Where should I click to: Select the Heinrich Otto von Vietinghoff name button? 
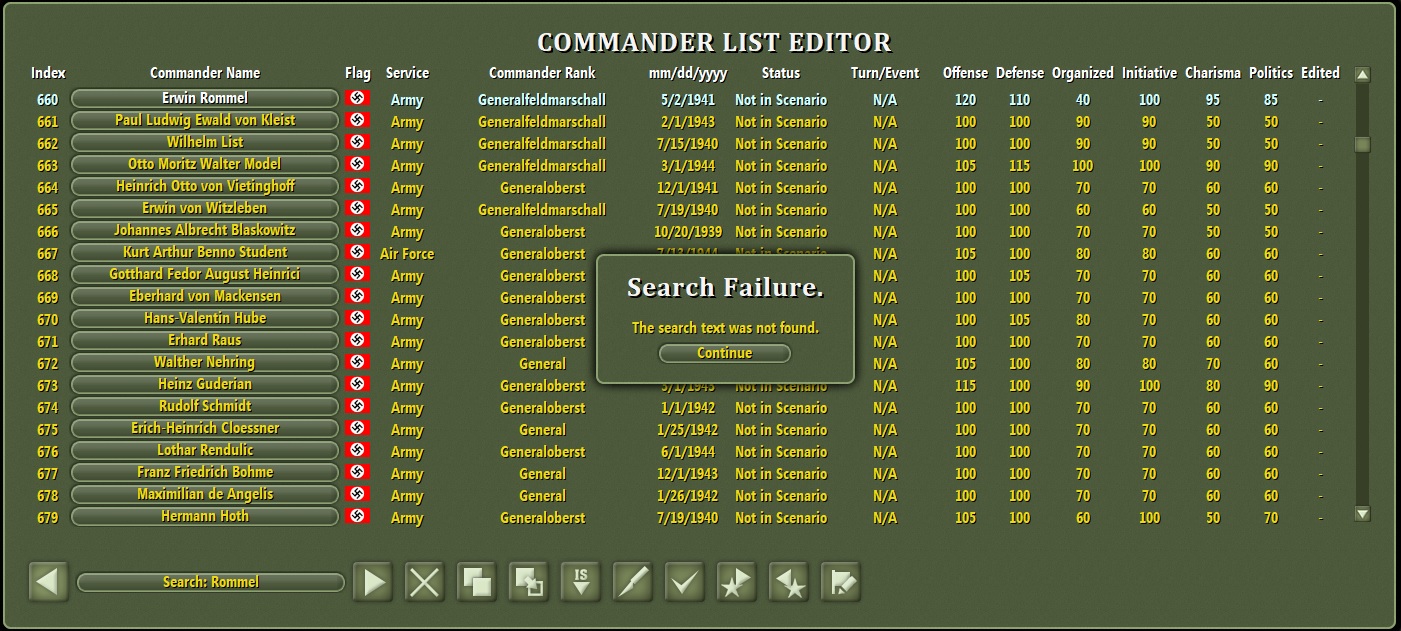click(205, 186)
